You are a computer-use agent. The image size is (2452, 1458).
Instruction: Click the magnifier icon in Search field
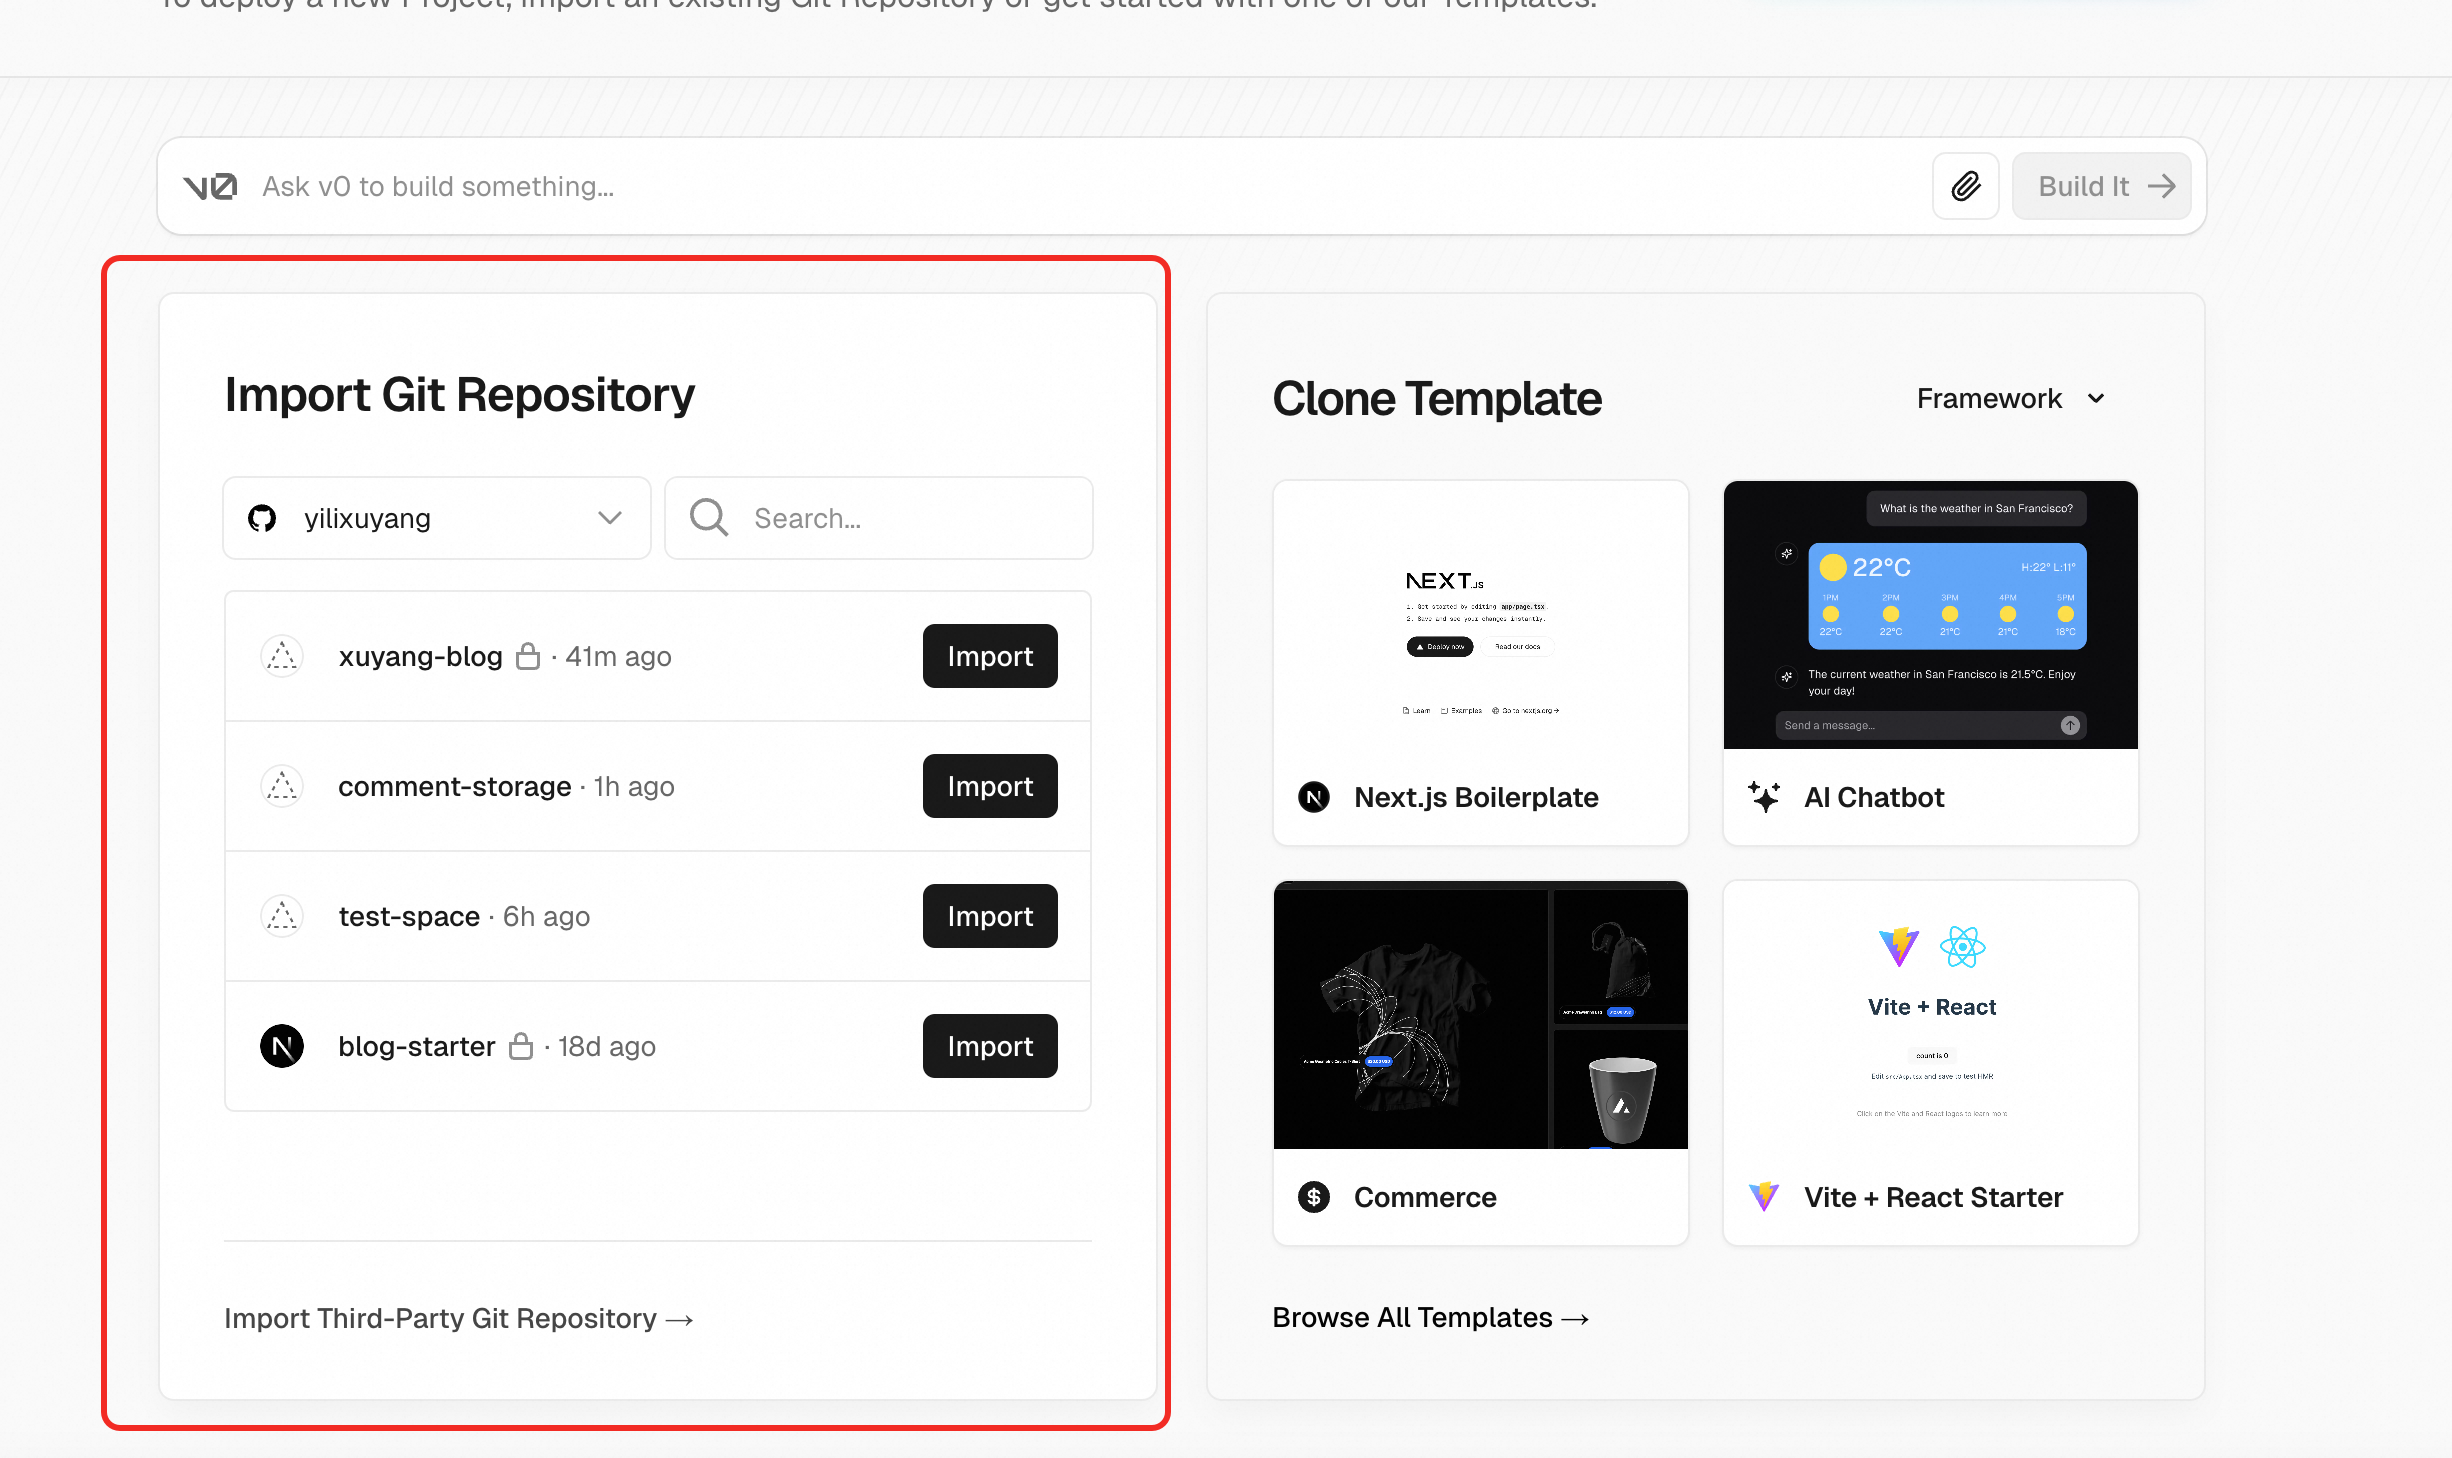[709, 518]
